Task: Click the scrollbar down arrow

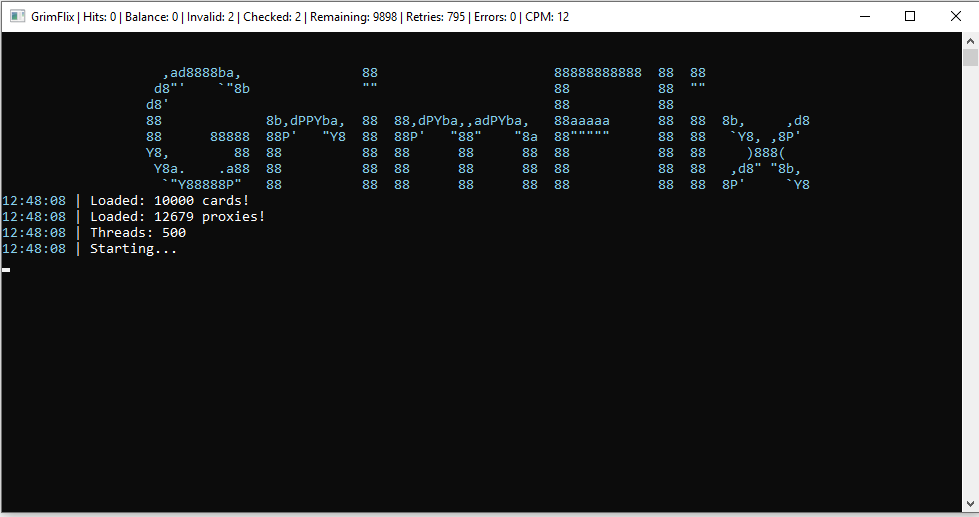Action: [x=970, y=503]
